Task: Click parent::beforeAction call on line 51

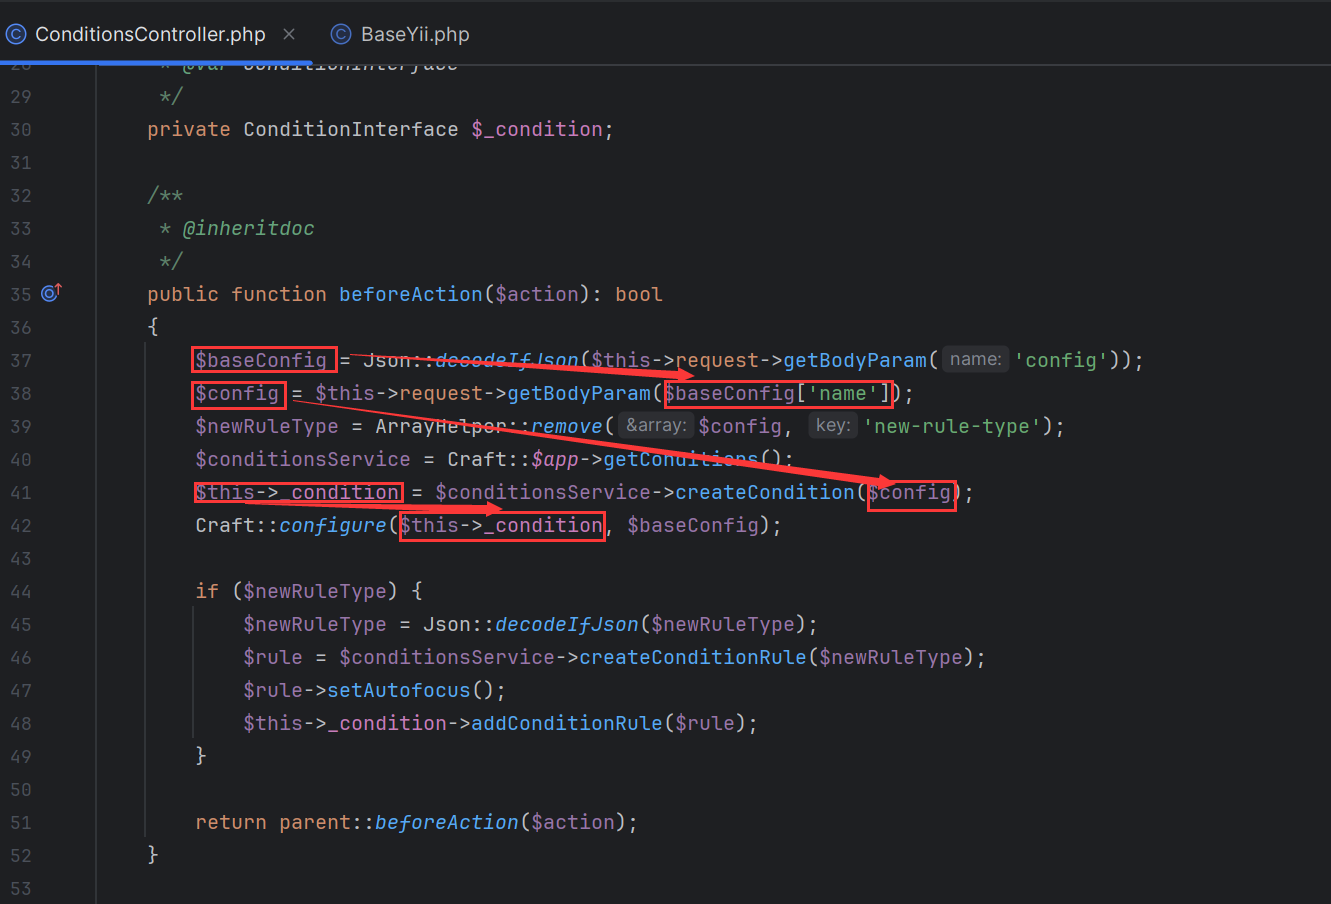Action: click(x=399, y=822)
